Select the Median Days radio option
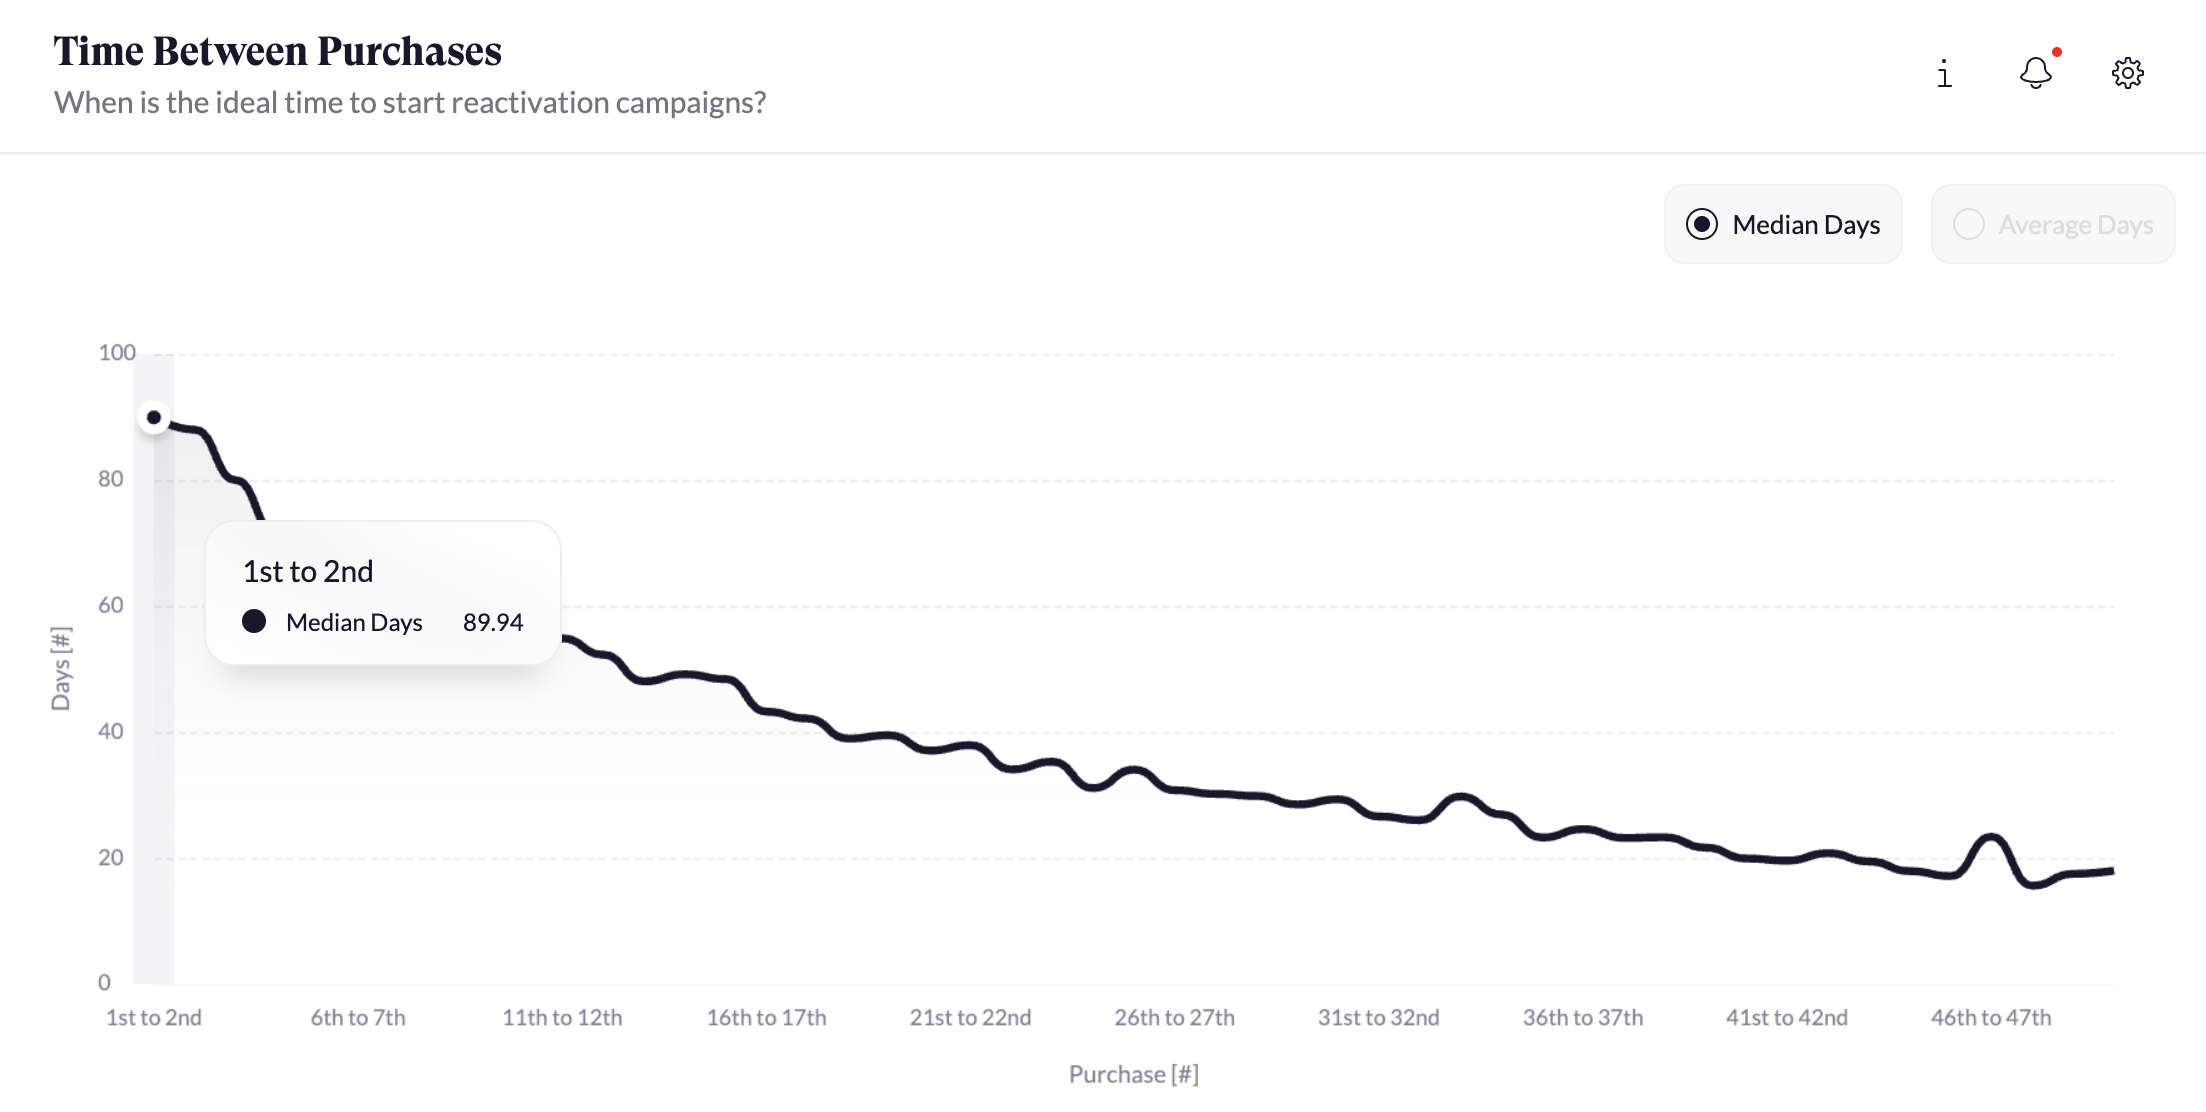Viewport: 2206px width, 1112px height. (x=1702, y=224)
